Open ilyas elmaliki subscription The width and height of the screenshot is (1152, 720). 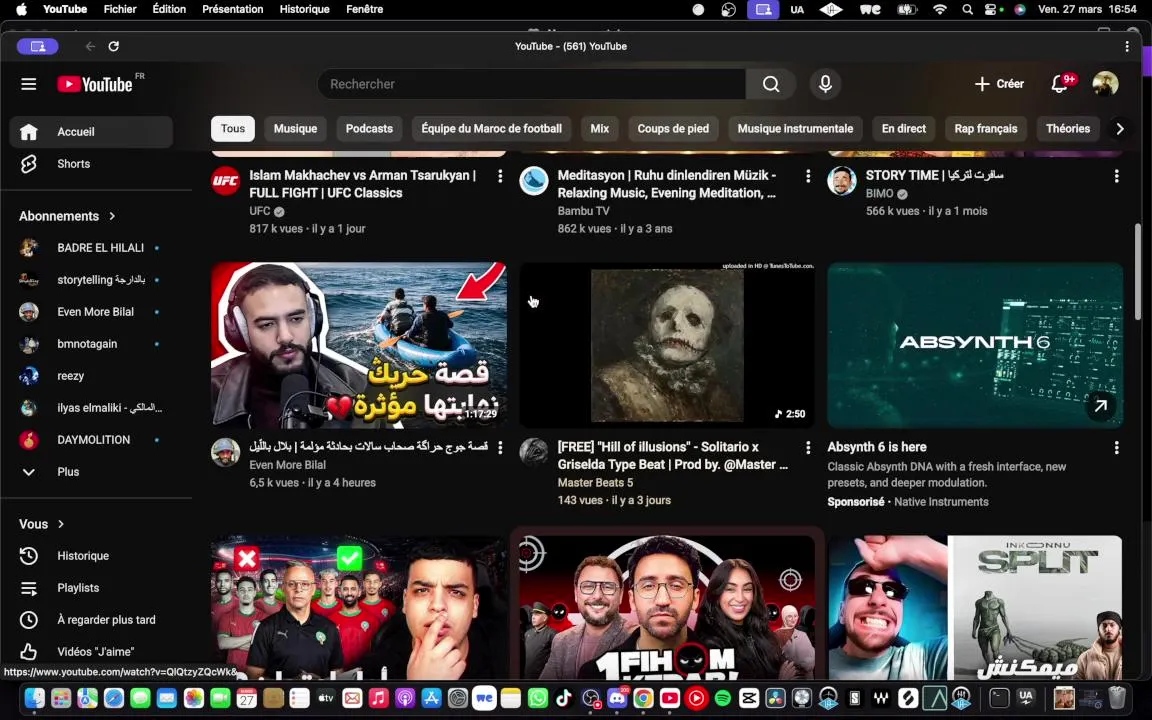pos(91,408)
